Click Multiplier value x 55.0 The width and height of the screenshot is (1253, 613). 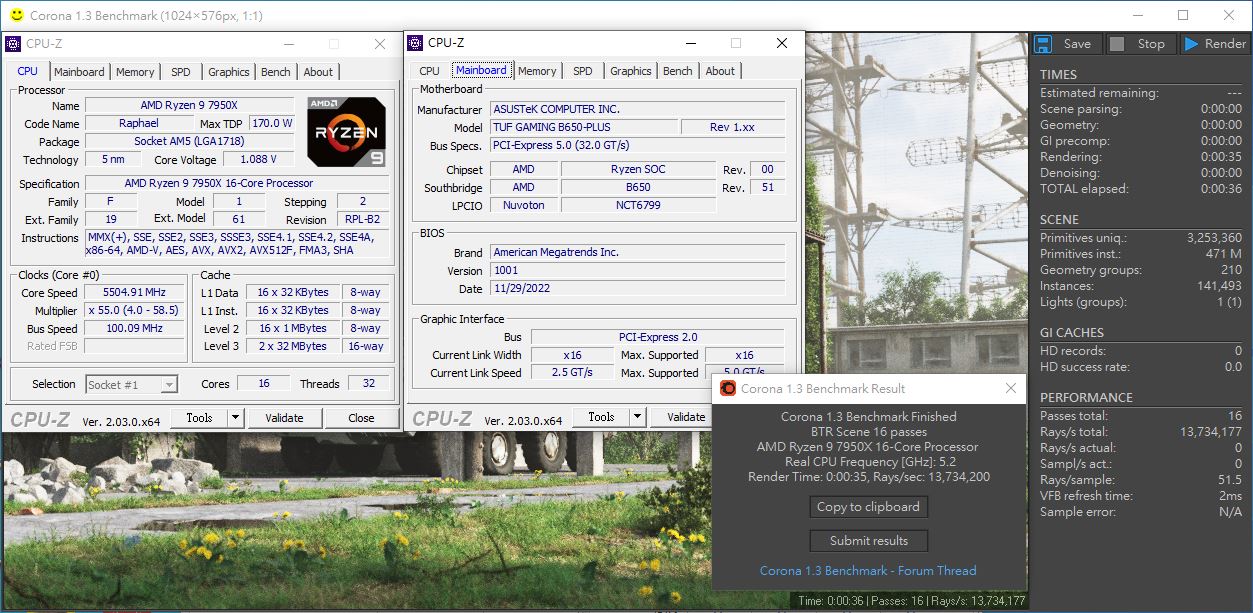[133, 310]
